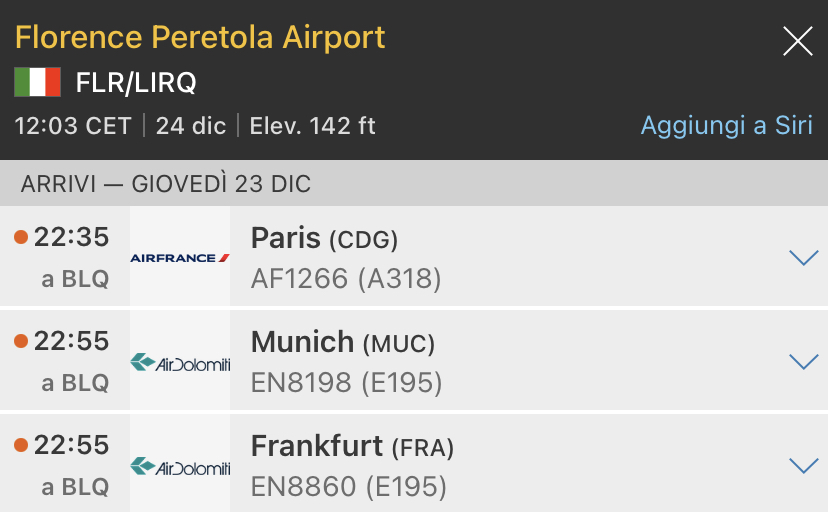Tap the Italian flag icon
Screen dimensions: 828x512
coord(37,82)
